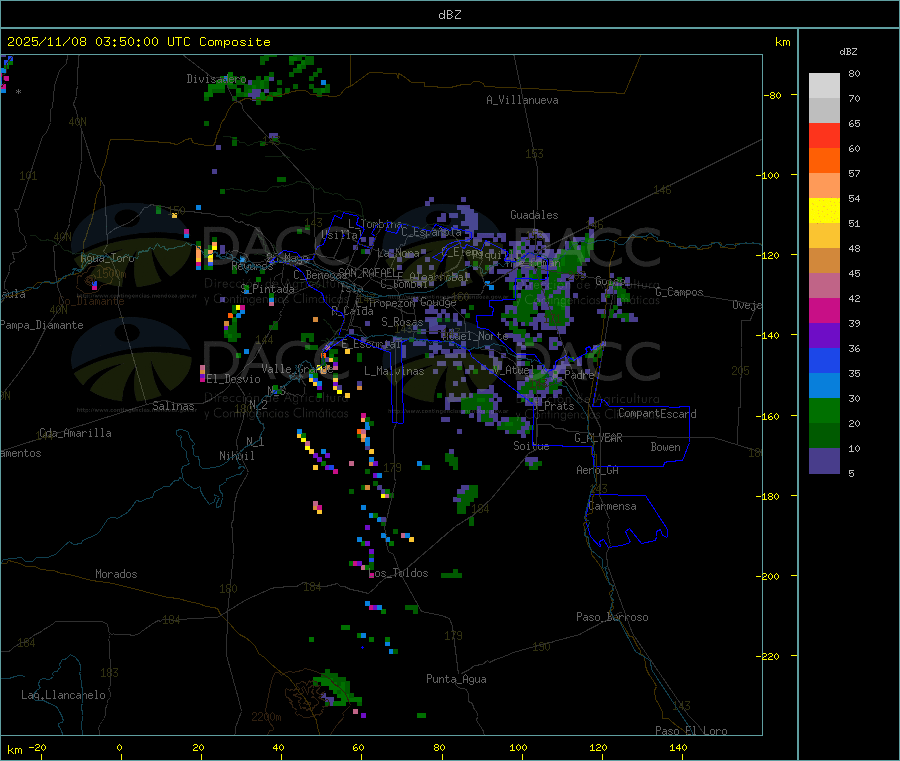The width and height of the screenshot is (900, 761).
Task: Click the yellow 54 dBZ legend swatch
Action: 824,211
